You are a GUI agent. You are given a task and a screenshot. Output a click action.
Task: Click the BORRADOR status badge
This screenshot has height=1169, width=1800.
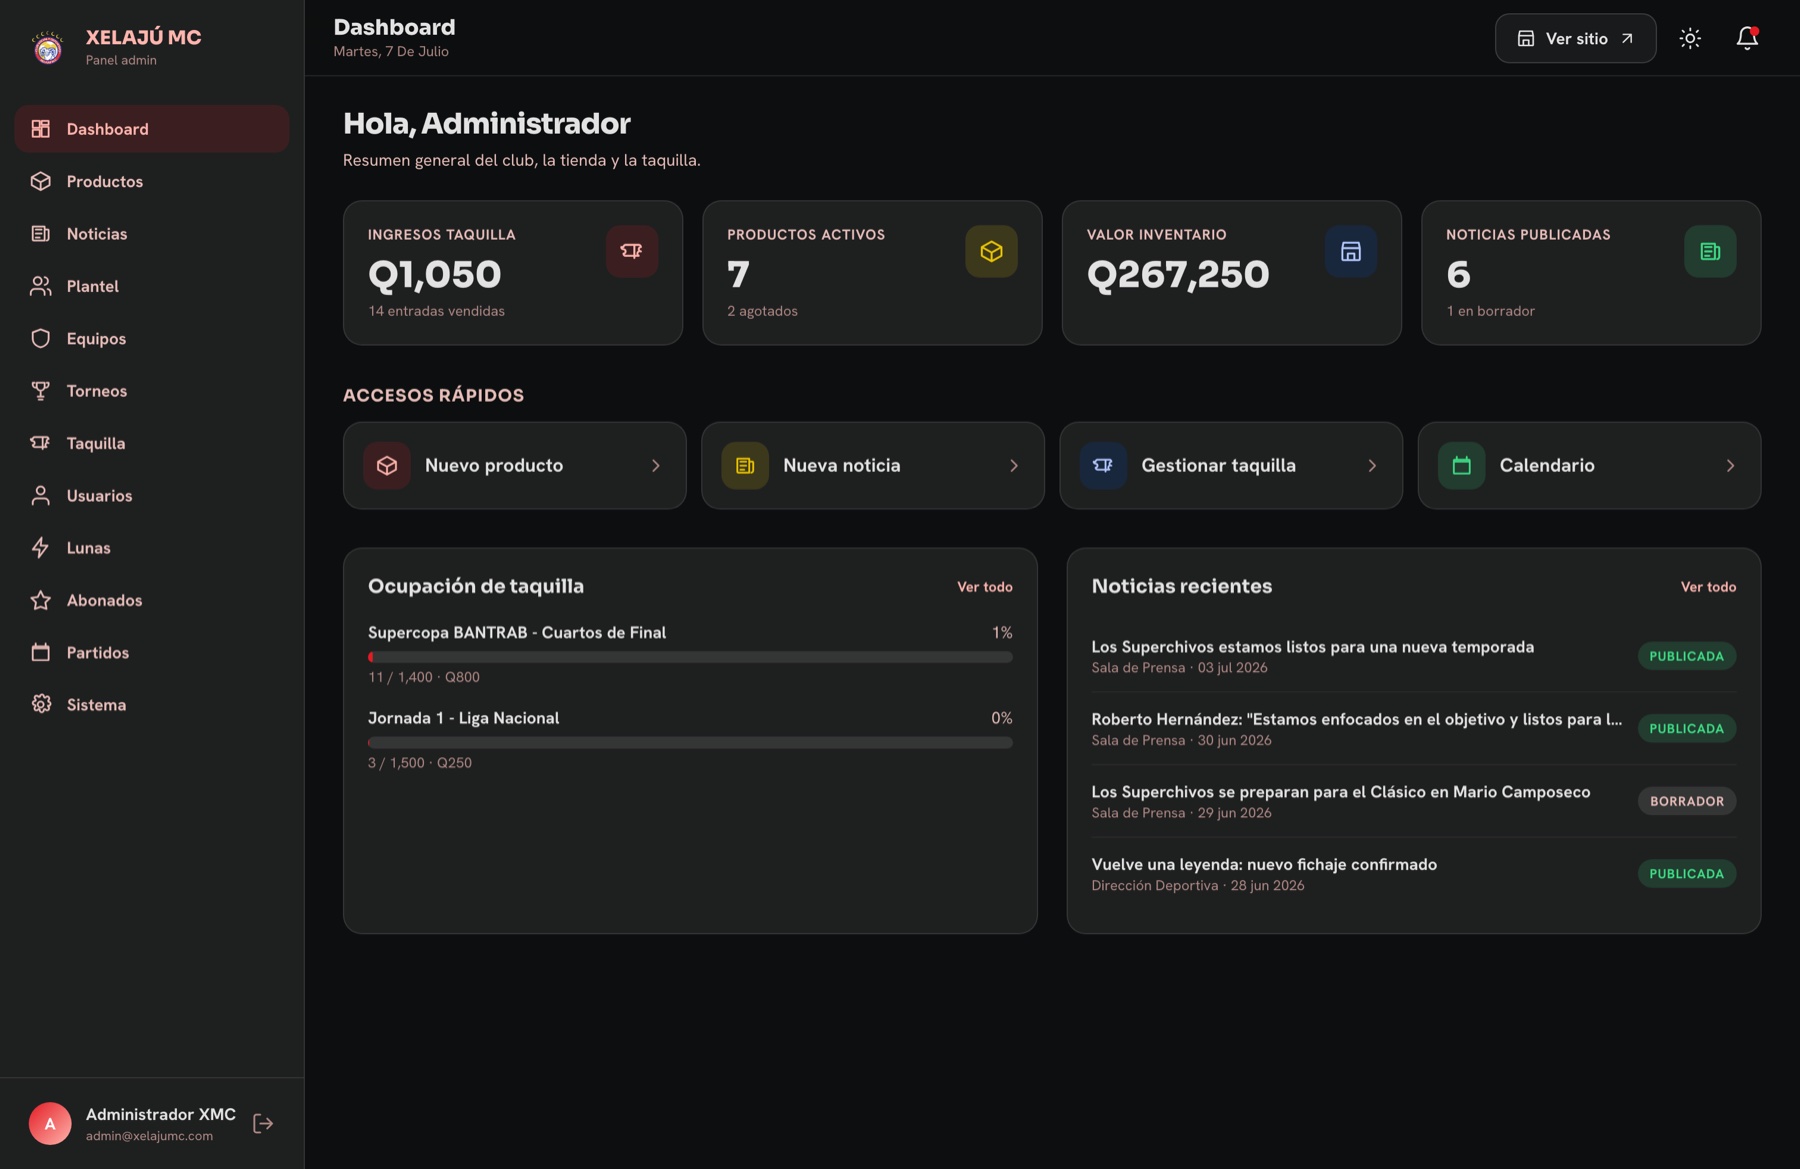click(x=1687, y=801)
